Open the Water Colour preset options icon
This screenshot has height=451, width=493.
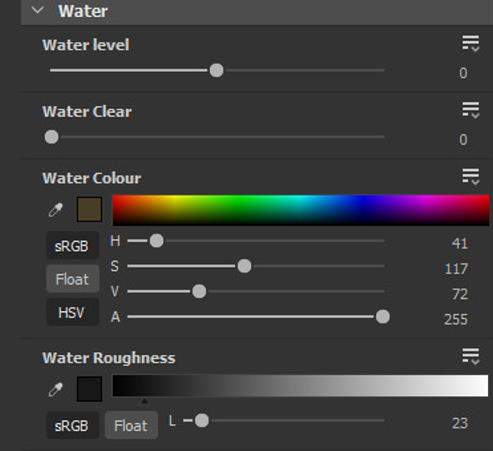pyautogui.click(x=471, y=176)
